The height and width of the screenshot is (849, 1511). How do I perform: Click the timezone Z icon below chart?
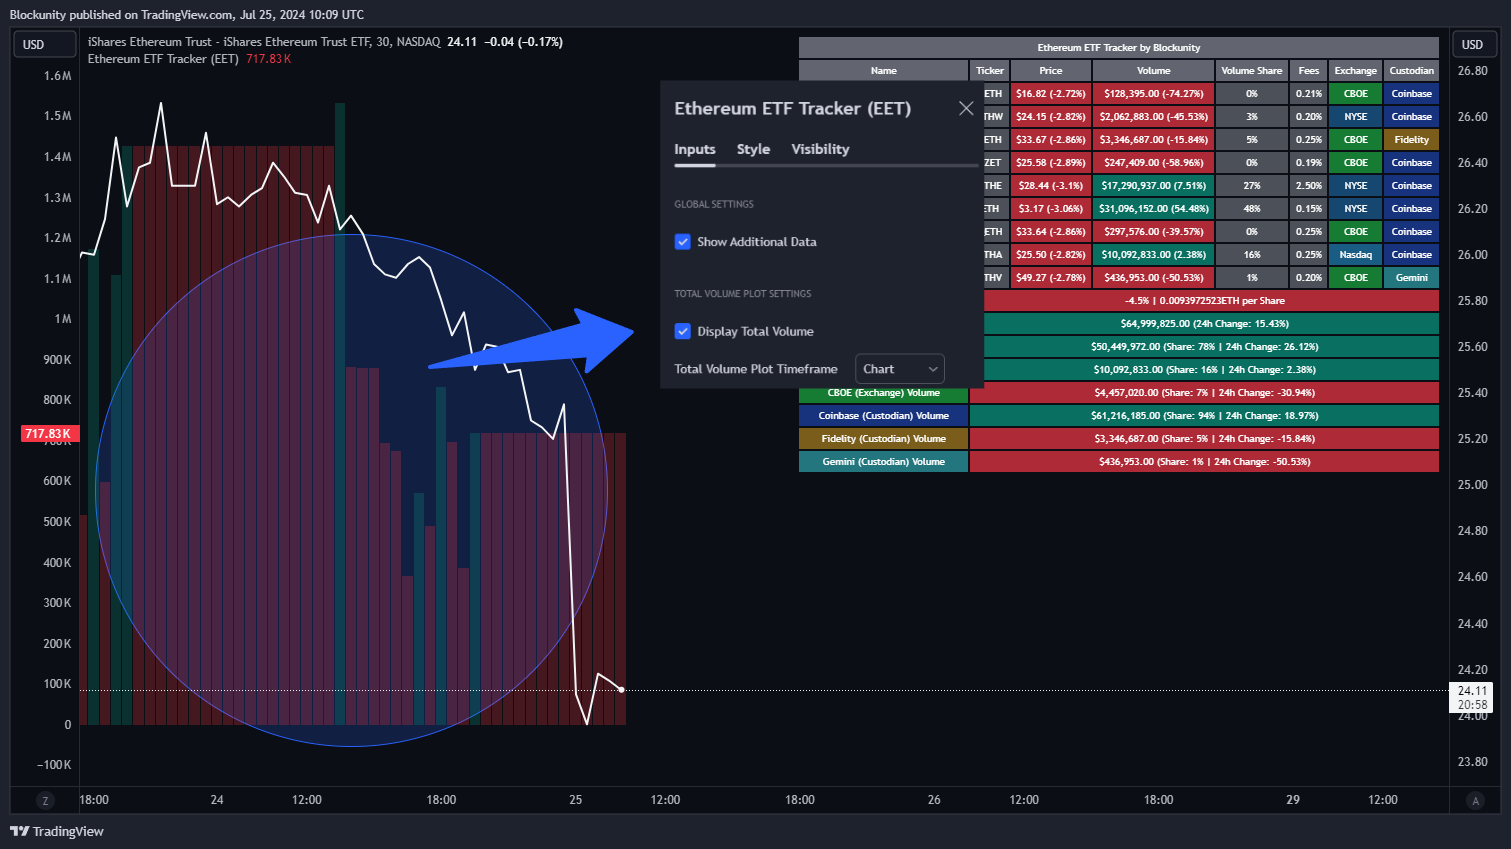(x=45, y=800)
